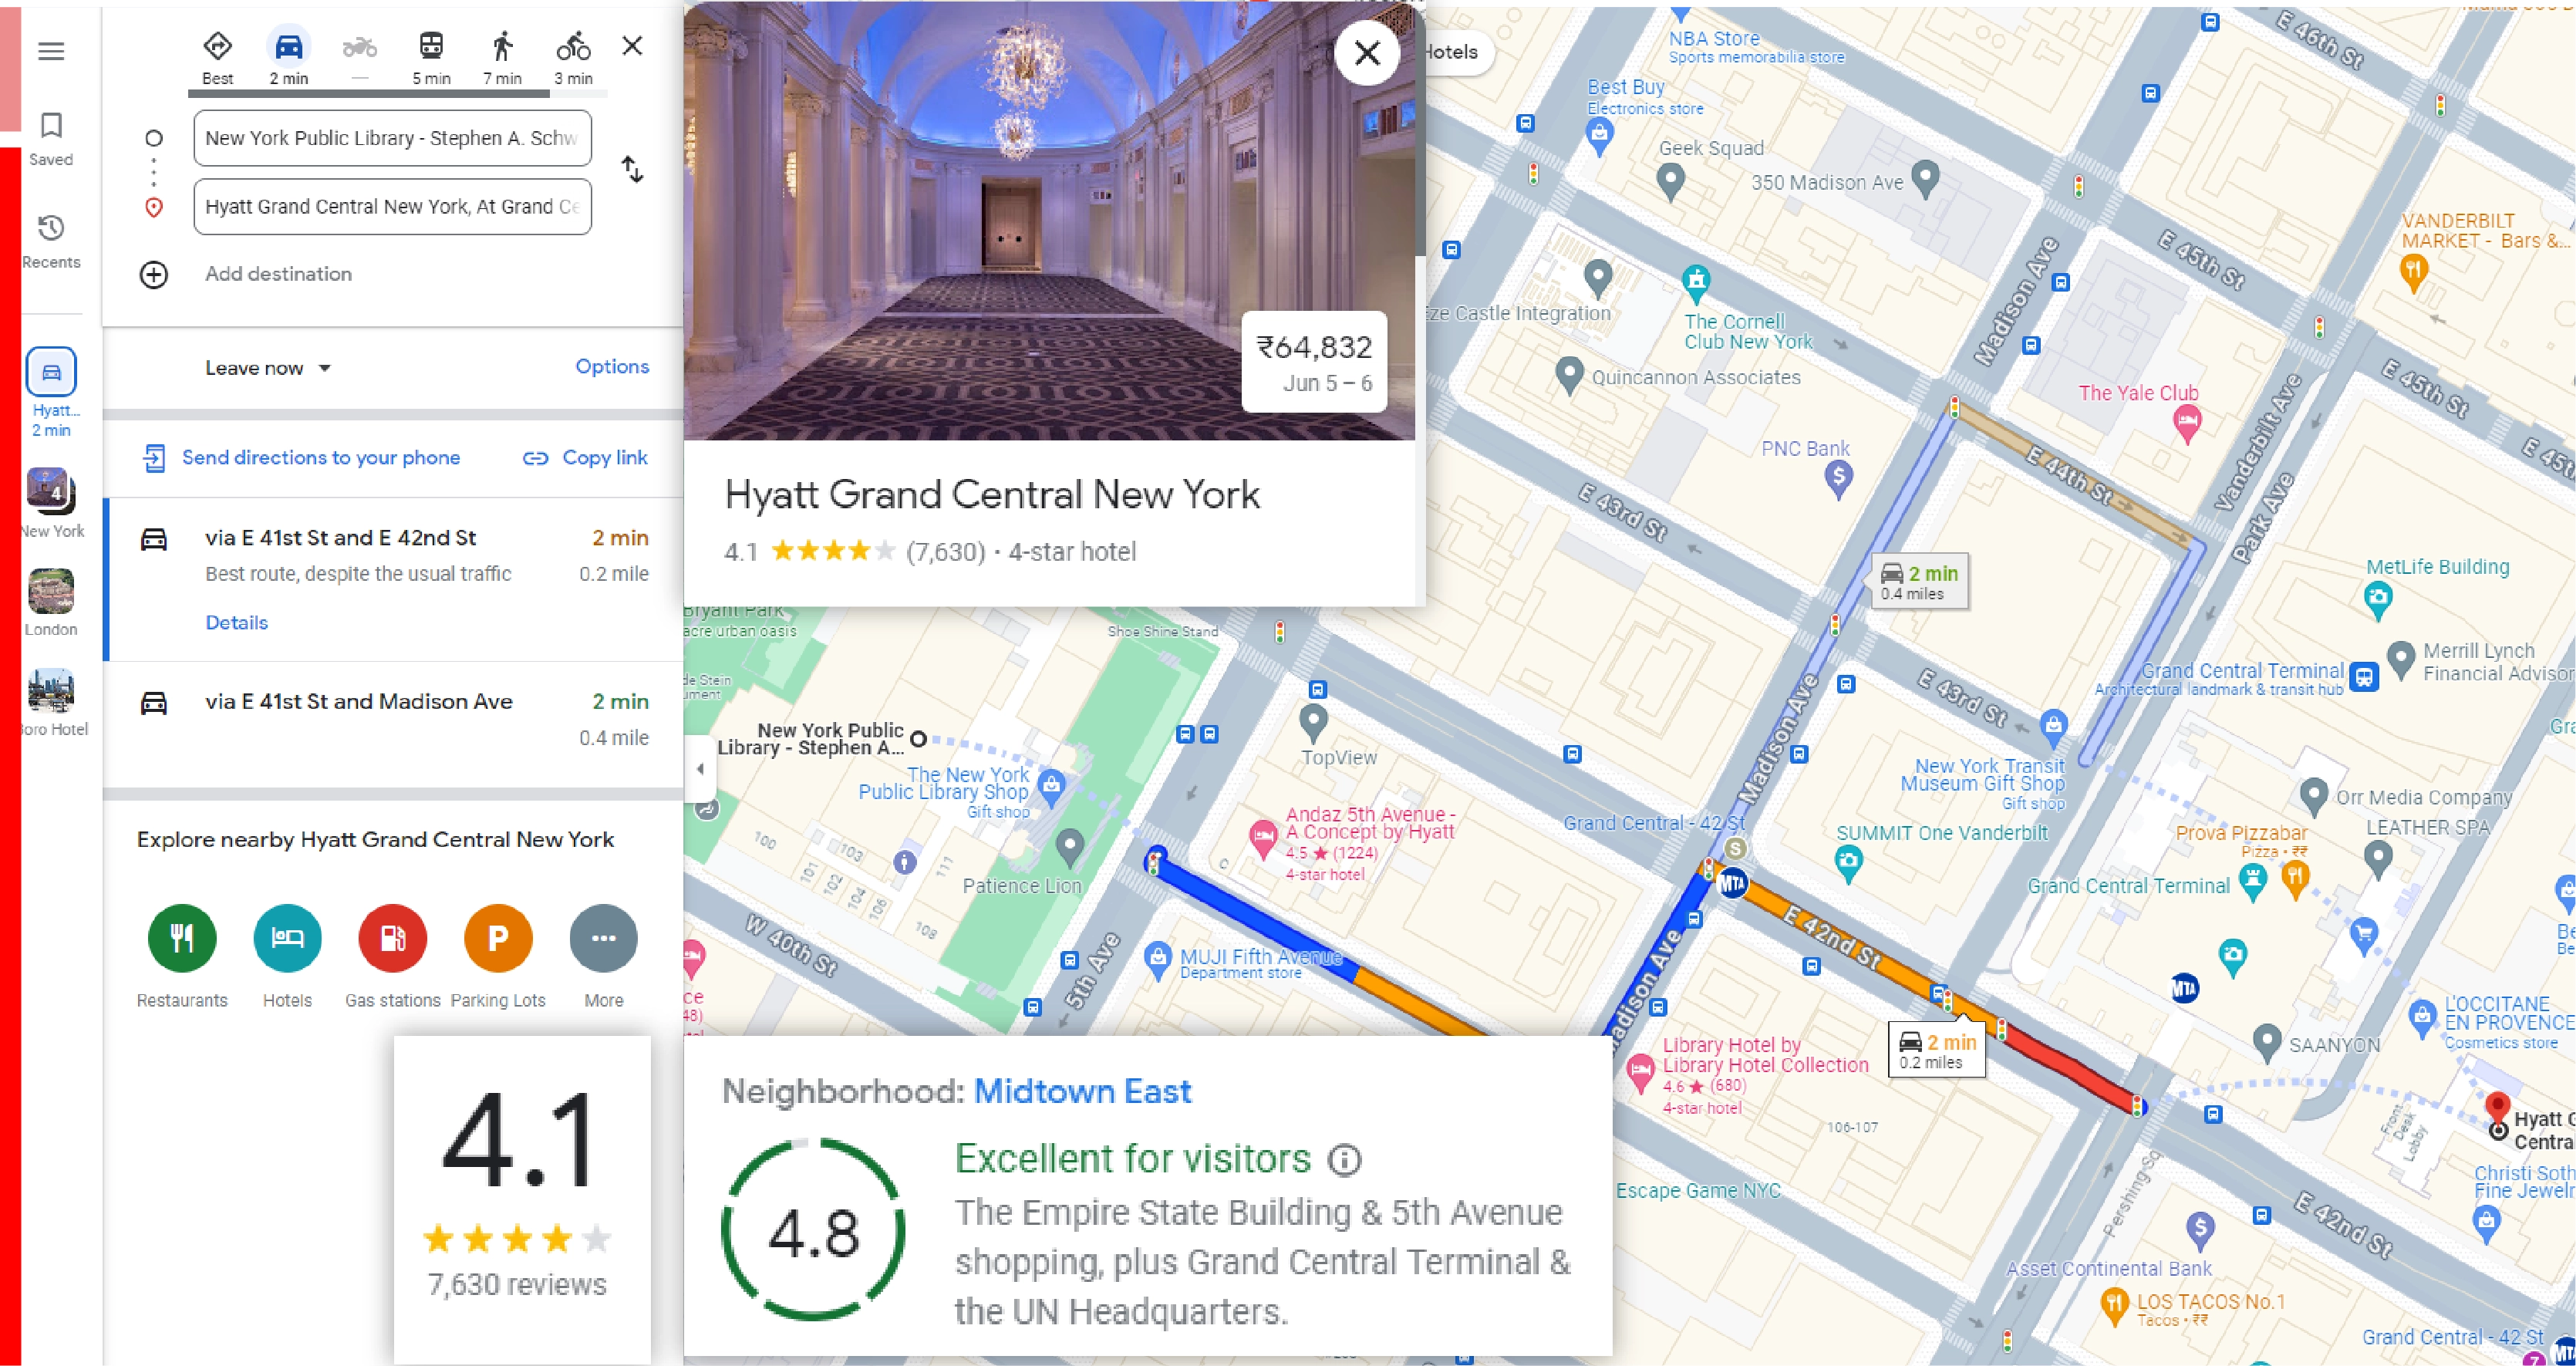Click Details for E 41st St route
Screen dimensions: 2576x1366
(235, 622)
